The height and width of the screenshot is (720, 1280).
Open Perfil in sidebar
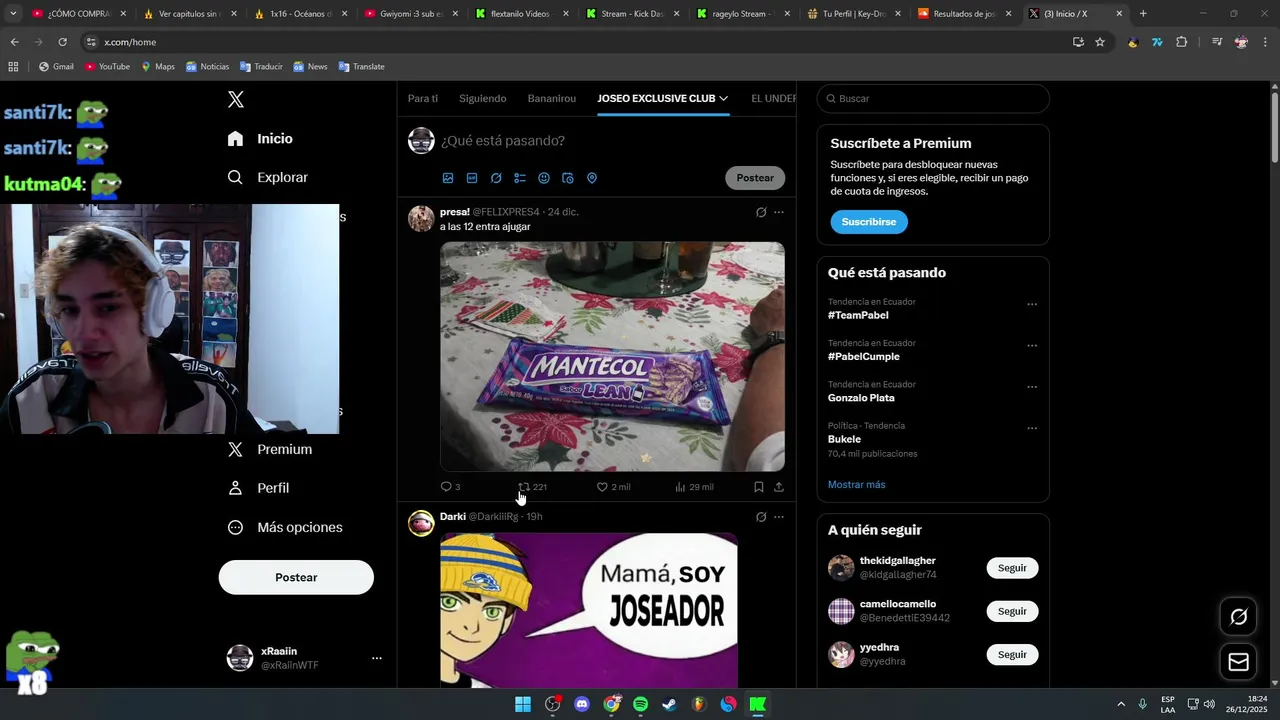tap(258, 488)
